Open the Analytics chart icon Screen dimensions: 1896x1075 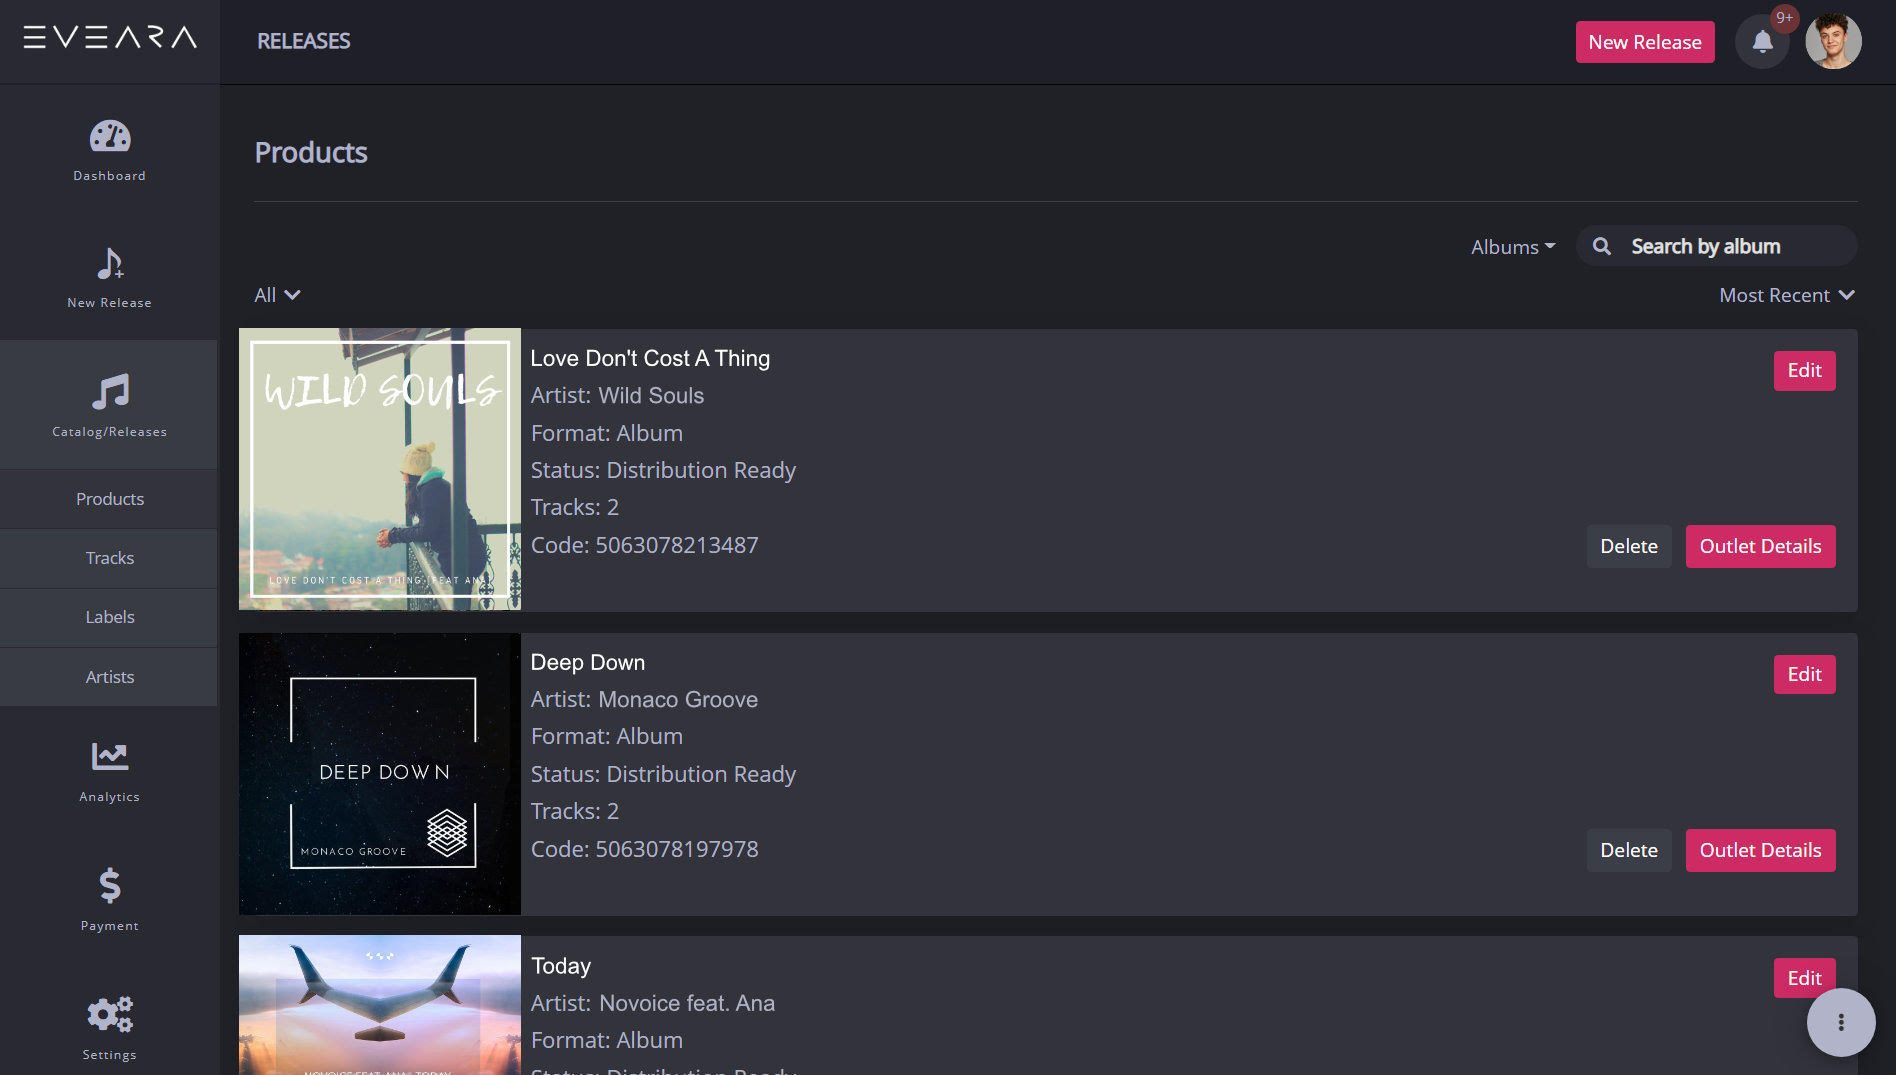pyautogui.click(x=110, y=756)
